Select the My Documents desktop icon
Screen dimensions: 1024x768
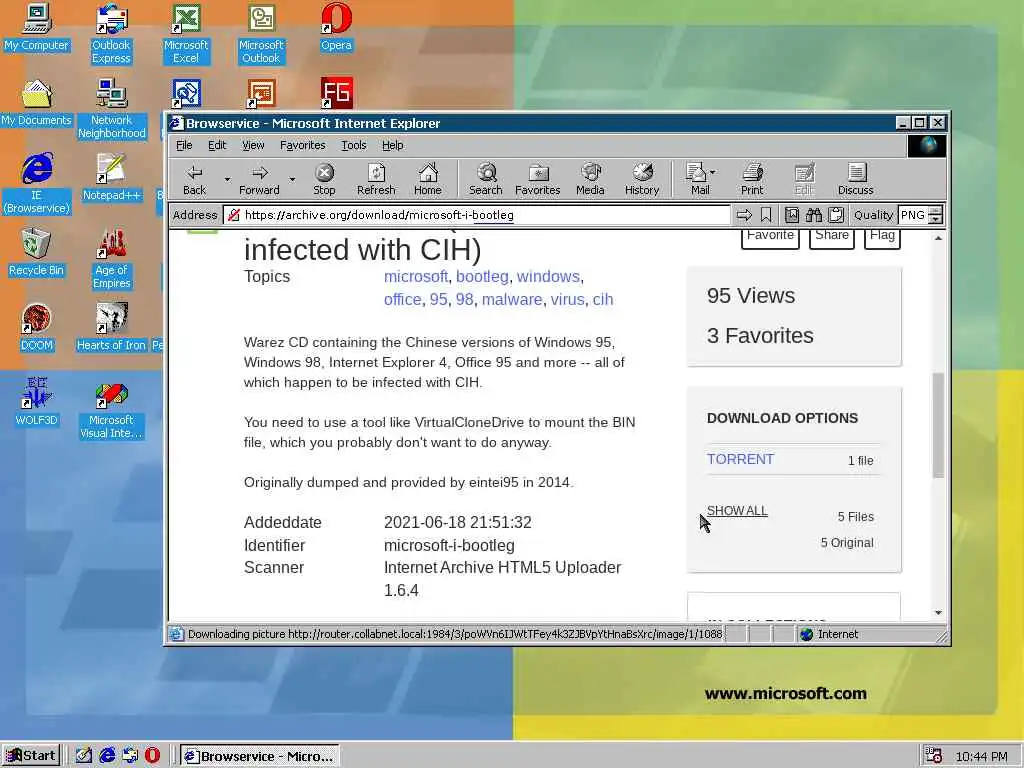point(37,103)
